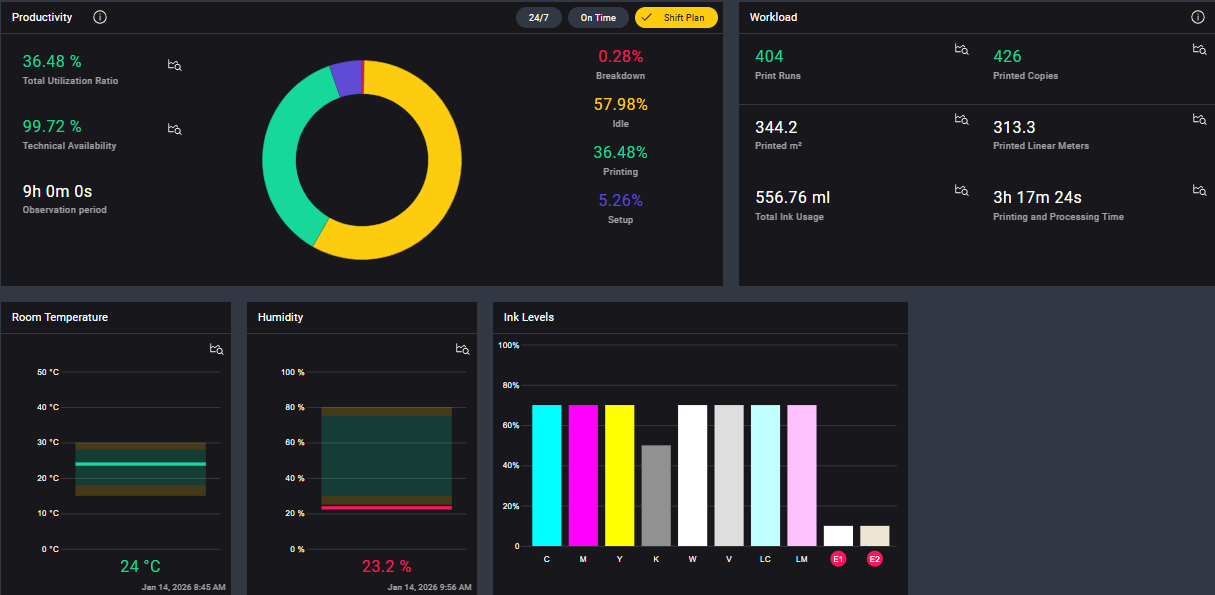Select the 24/7 time mode
The height and width of the screenshot is (595, 1215).
[x=538, y=18]
